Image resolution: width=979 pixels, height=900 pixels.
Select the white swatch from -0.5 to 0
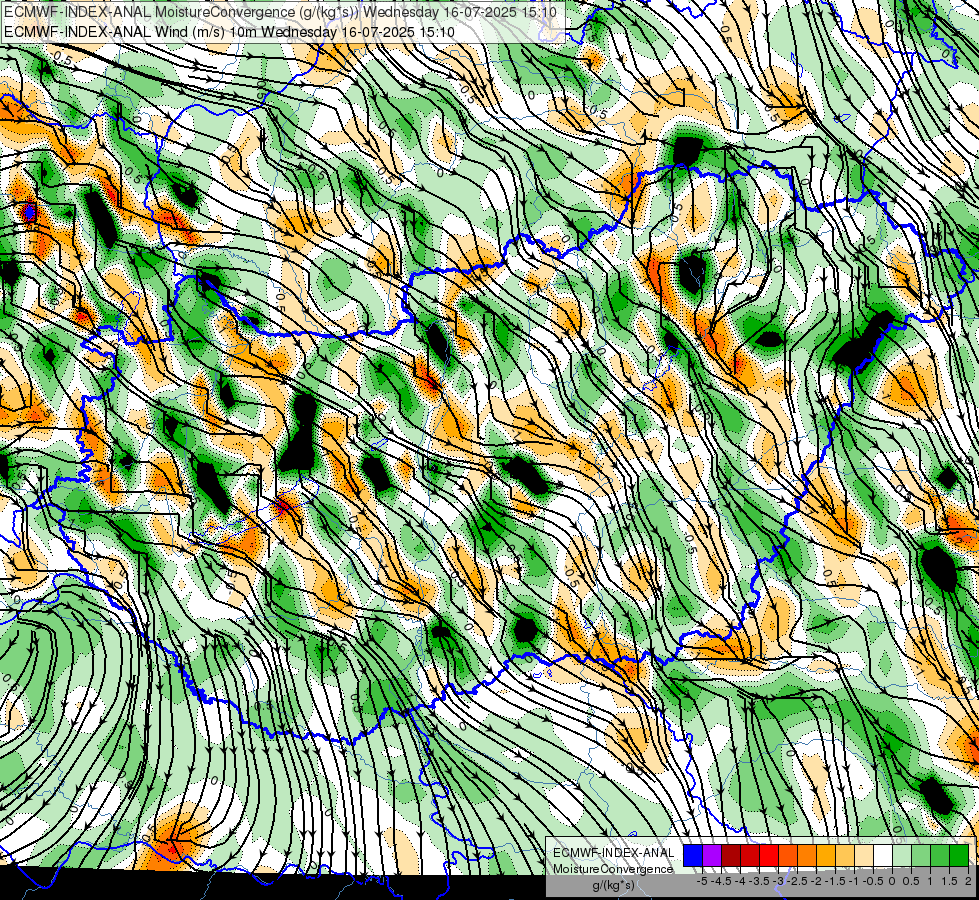pos(883,856)
